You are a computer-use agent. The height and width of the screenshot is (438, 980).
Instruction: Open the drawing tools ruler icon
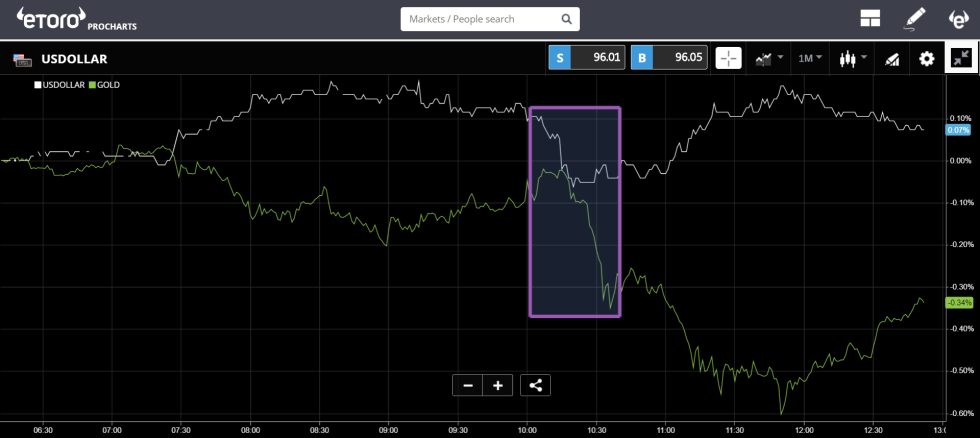[892, 58]
